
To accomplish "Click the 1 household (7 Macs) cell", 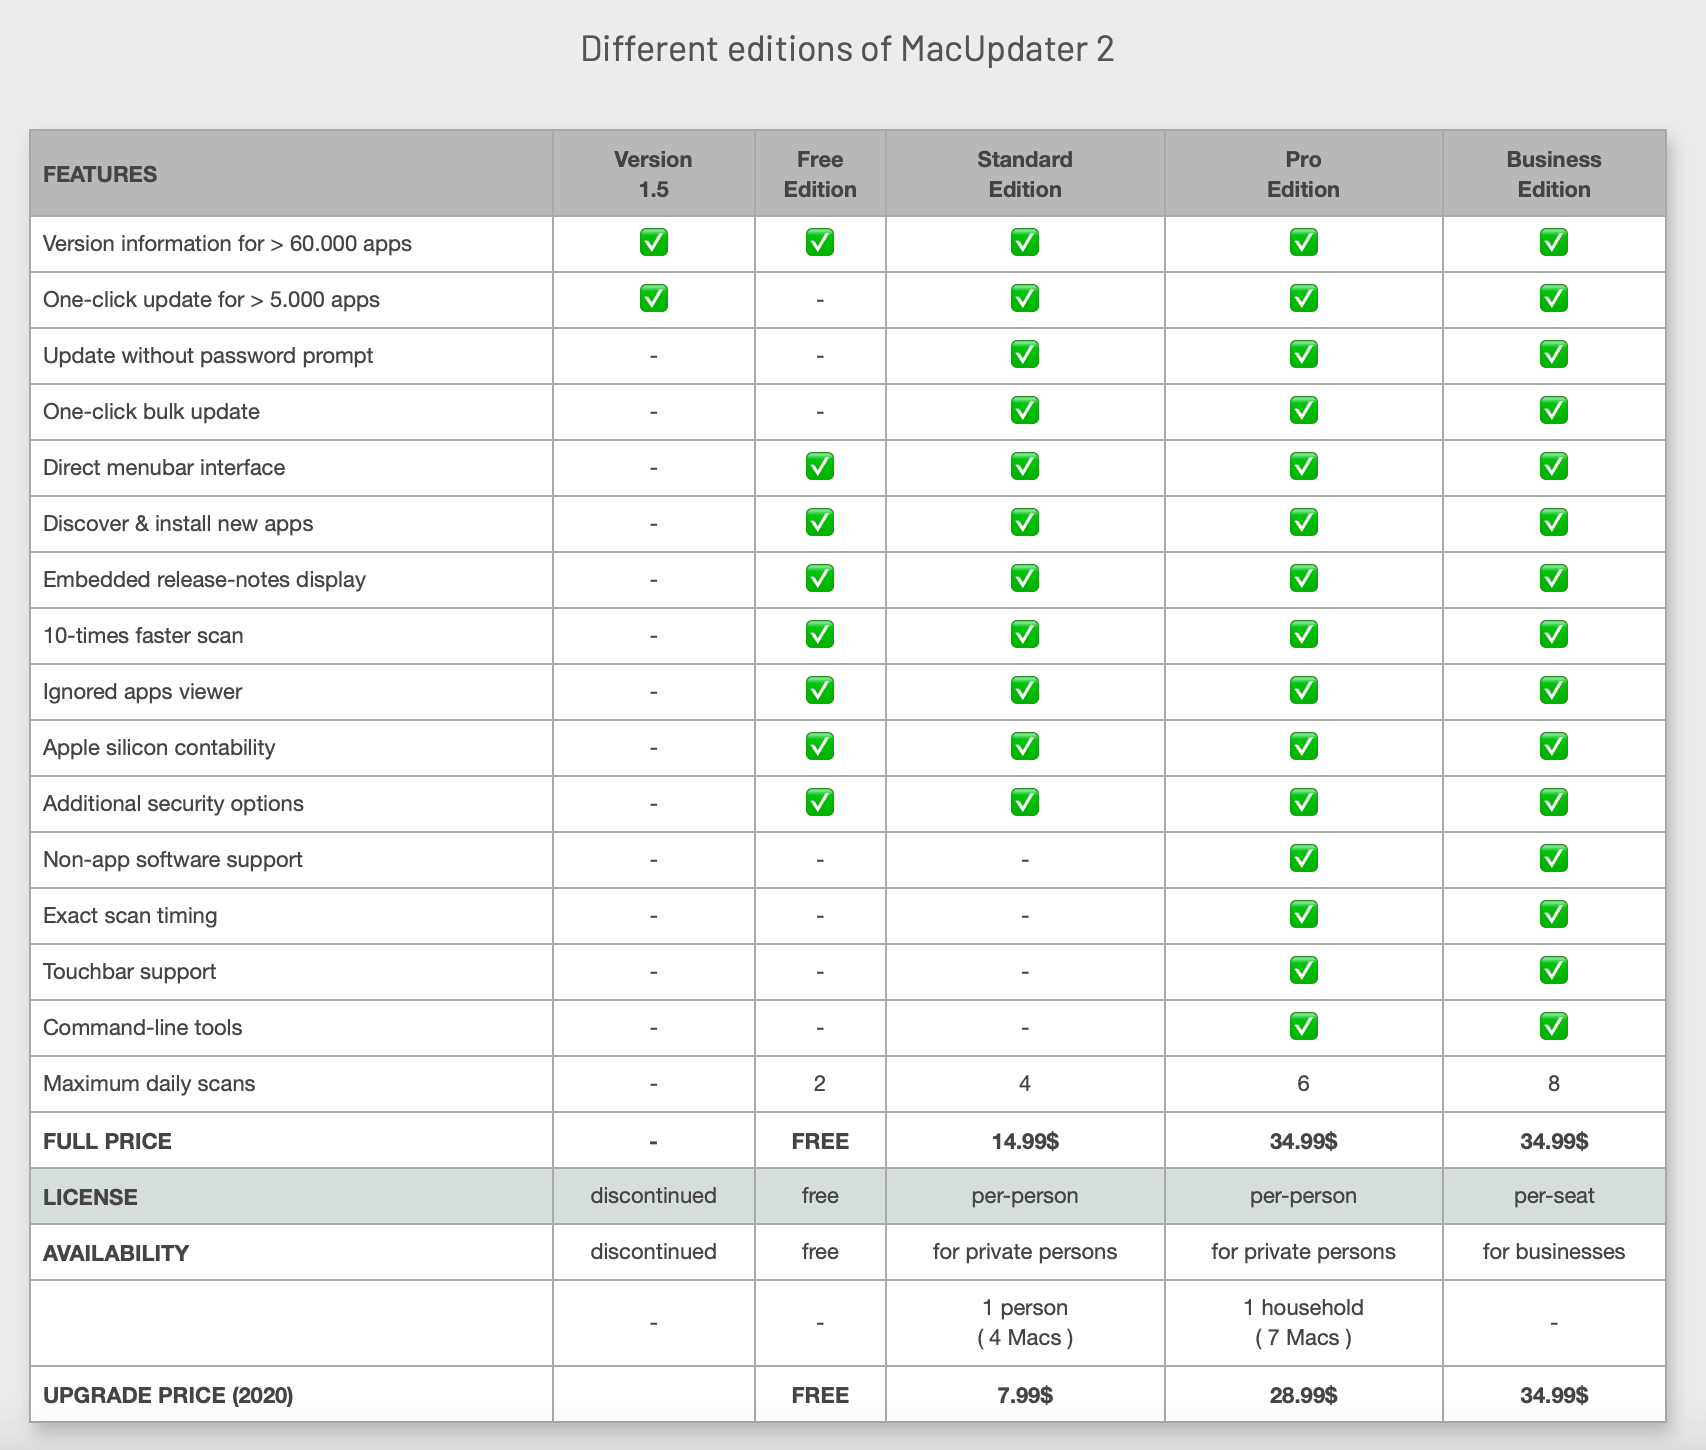I will tap(1303, 1322).
